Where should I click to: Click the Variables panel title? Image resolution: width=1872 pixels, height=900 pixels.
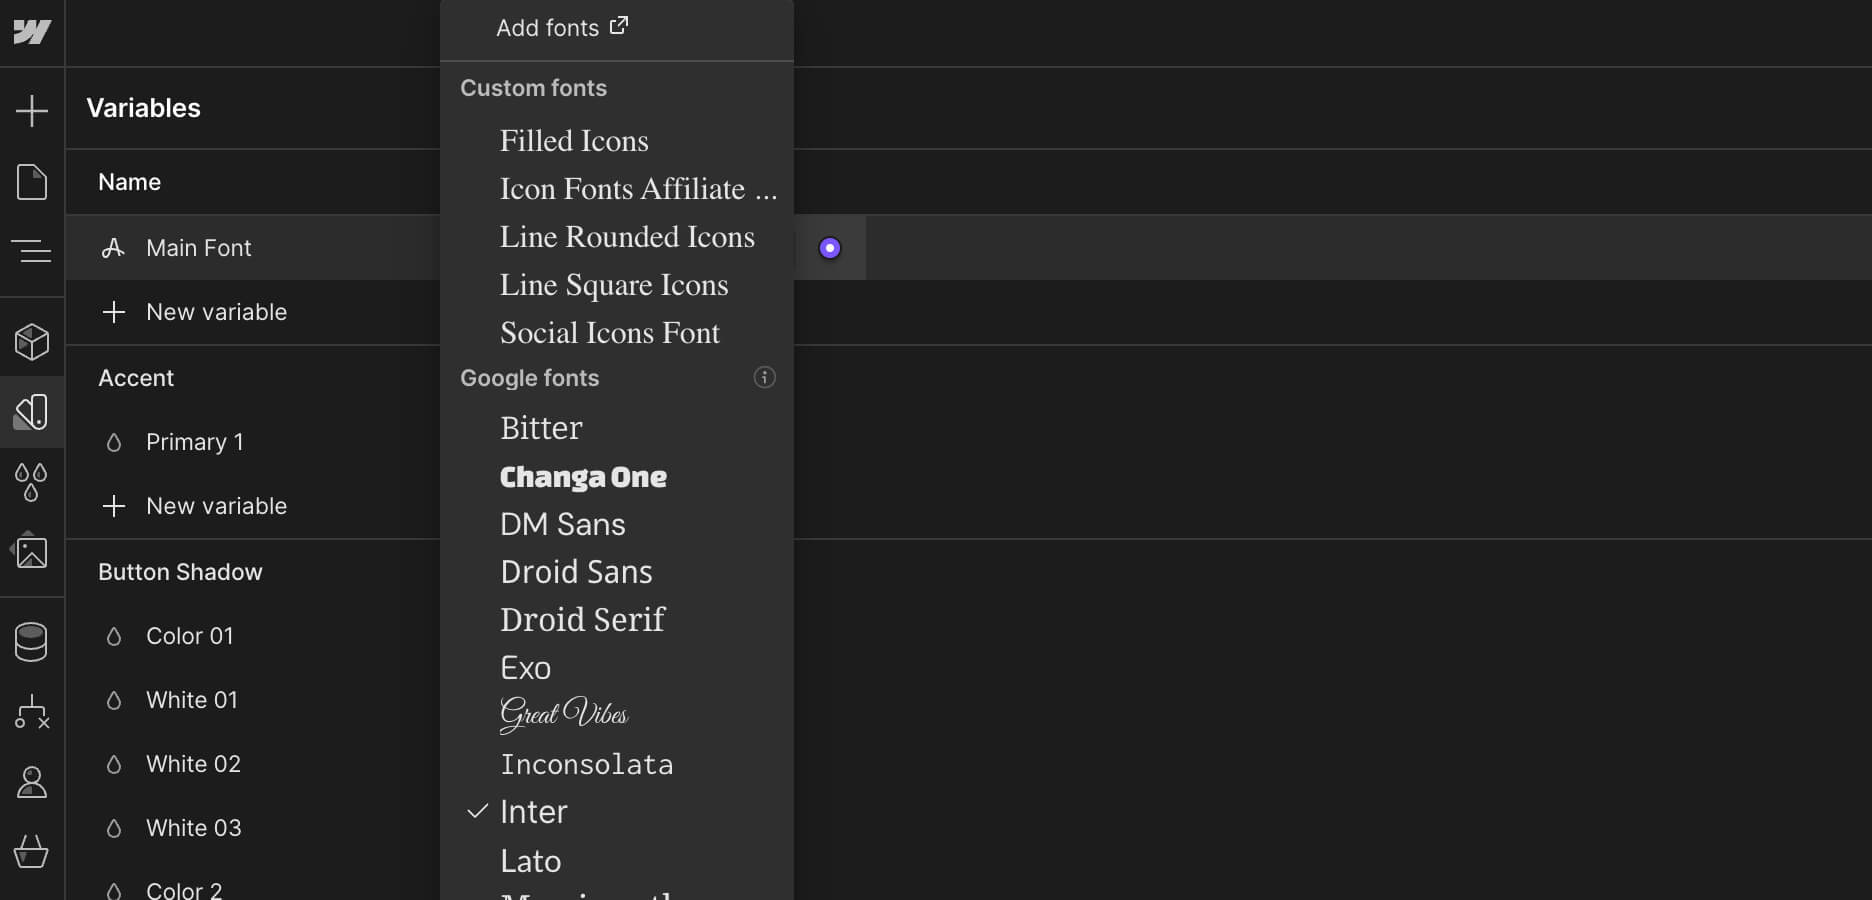[x=143, y=108]
